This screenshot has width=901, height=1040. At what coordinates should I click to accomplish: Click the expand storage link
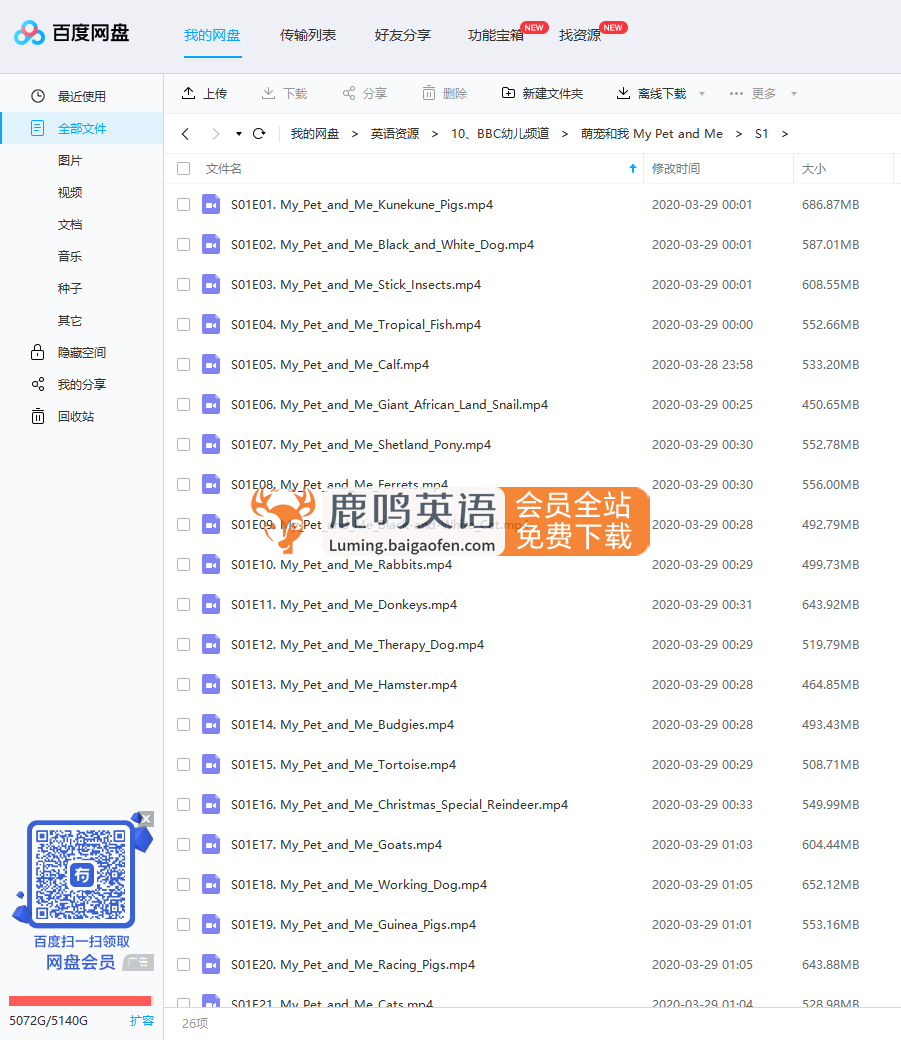[x=142, y=1021]
